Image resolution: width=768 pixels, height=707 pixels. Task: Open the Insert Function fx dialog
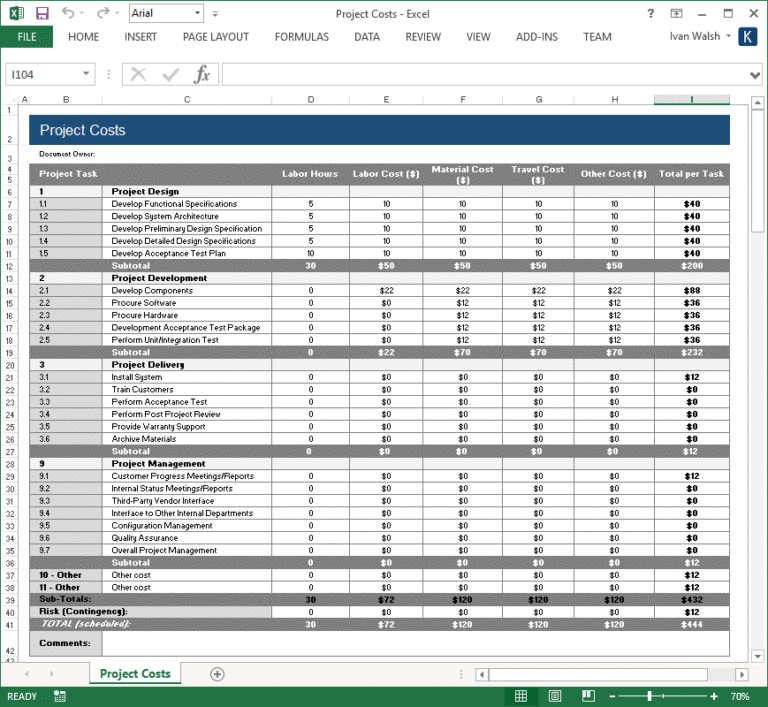coord(202,75)
